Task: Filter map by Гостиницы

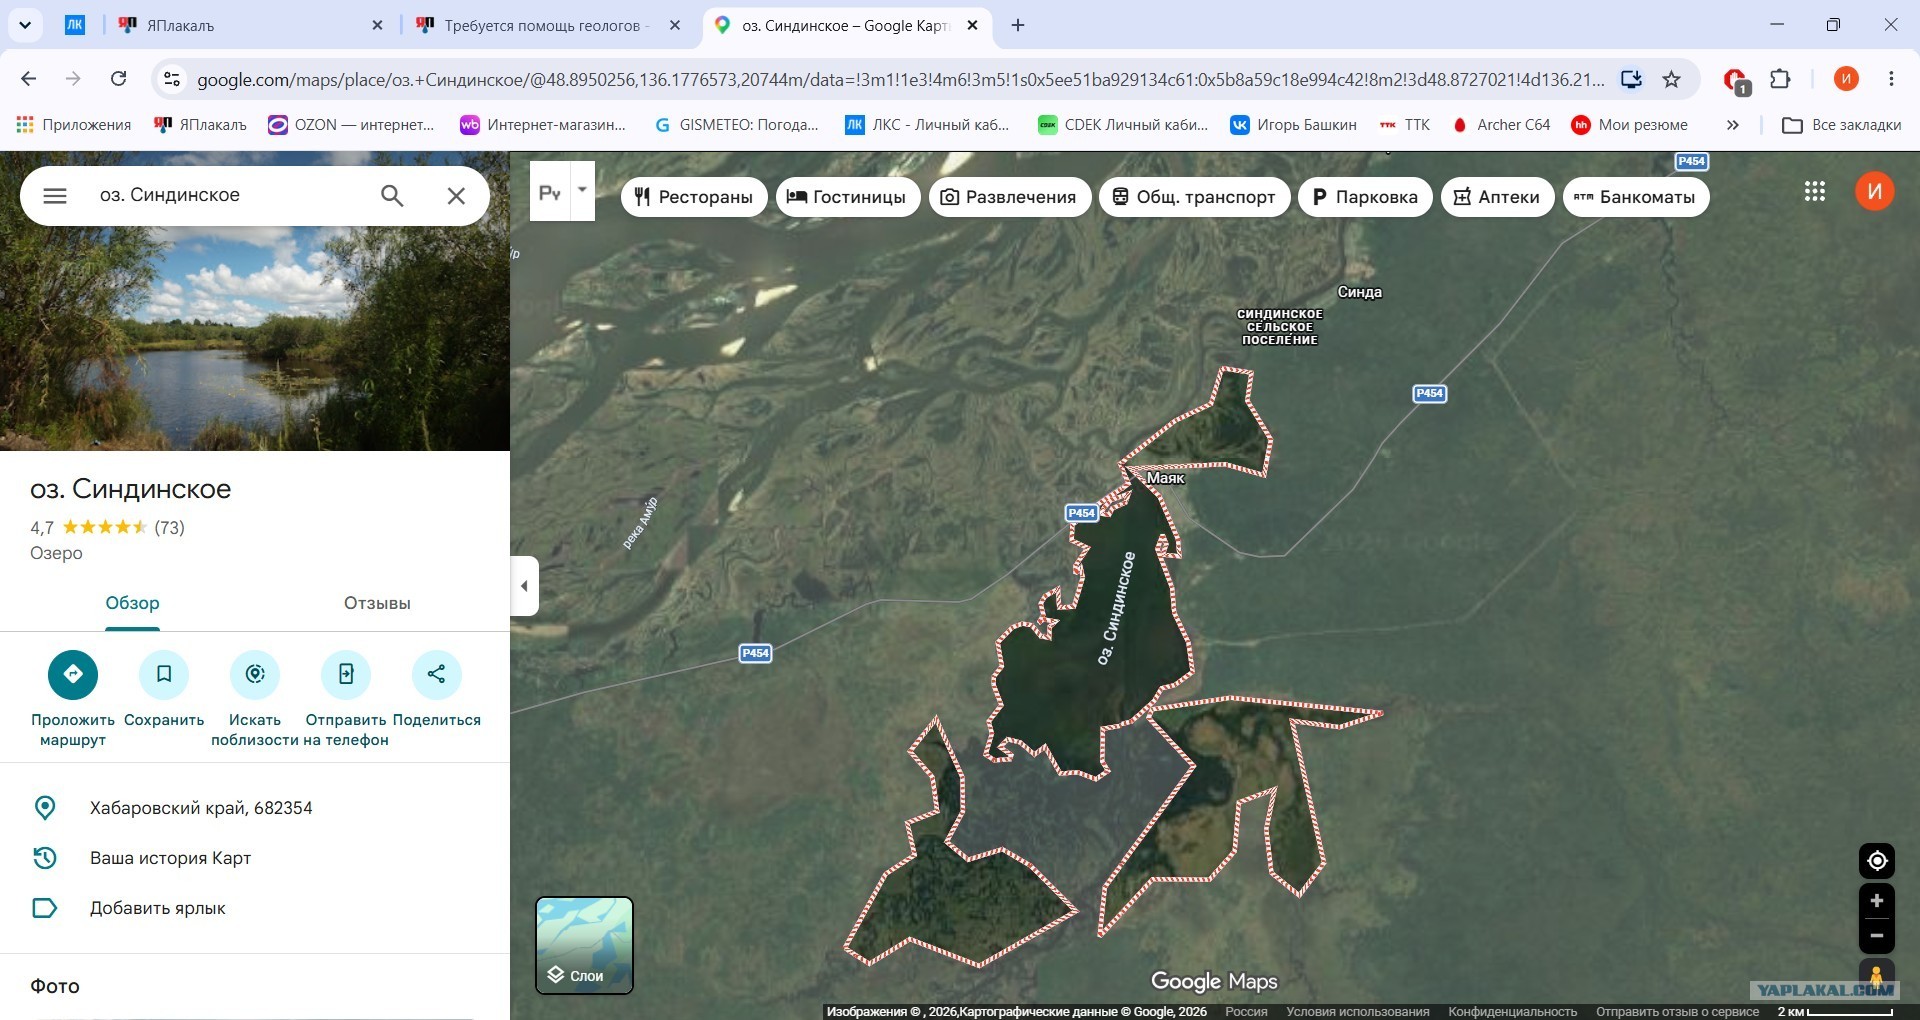Action: tap(848, 197)
